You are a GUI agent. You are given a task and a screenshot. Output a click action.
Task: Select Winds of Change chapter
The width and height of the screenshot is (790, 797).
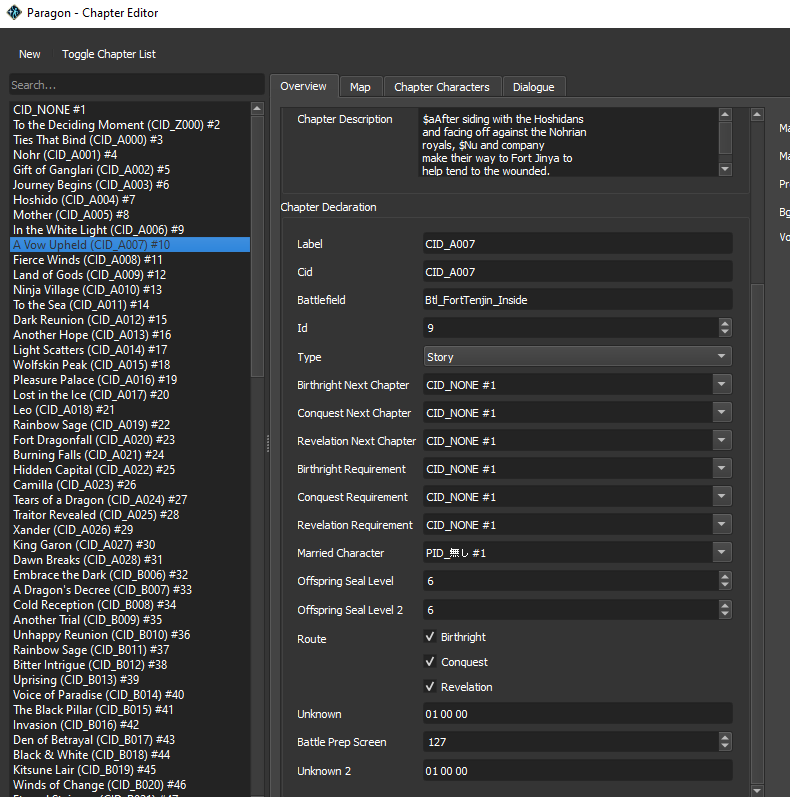[x=130, y=784]
